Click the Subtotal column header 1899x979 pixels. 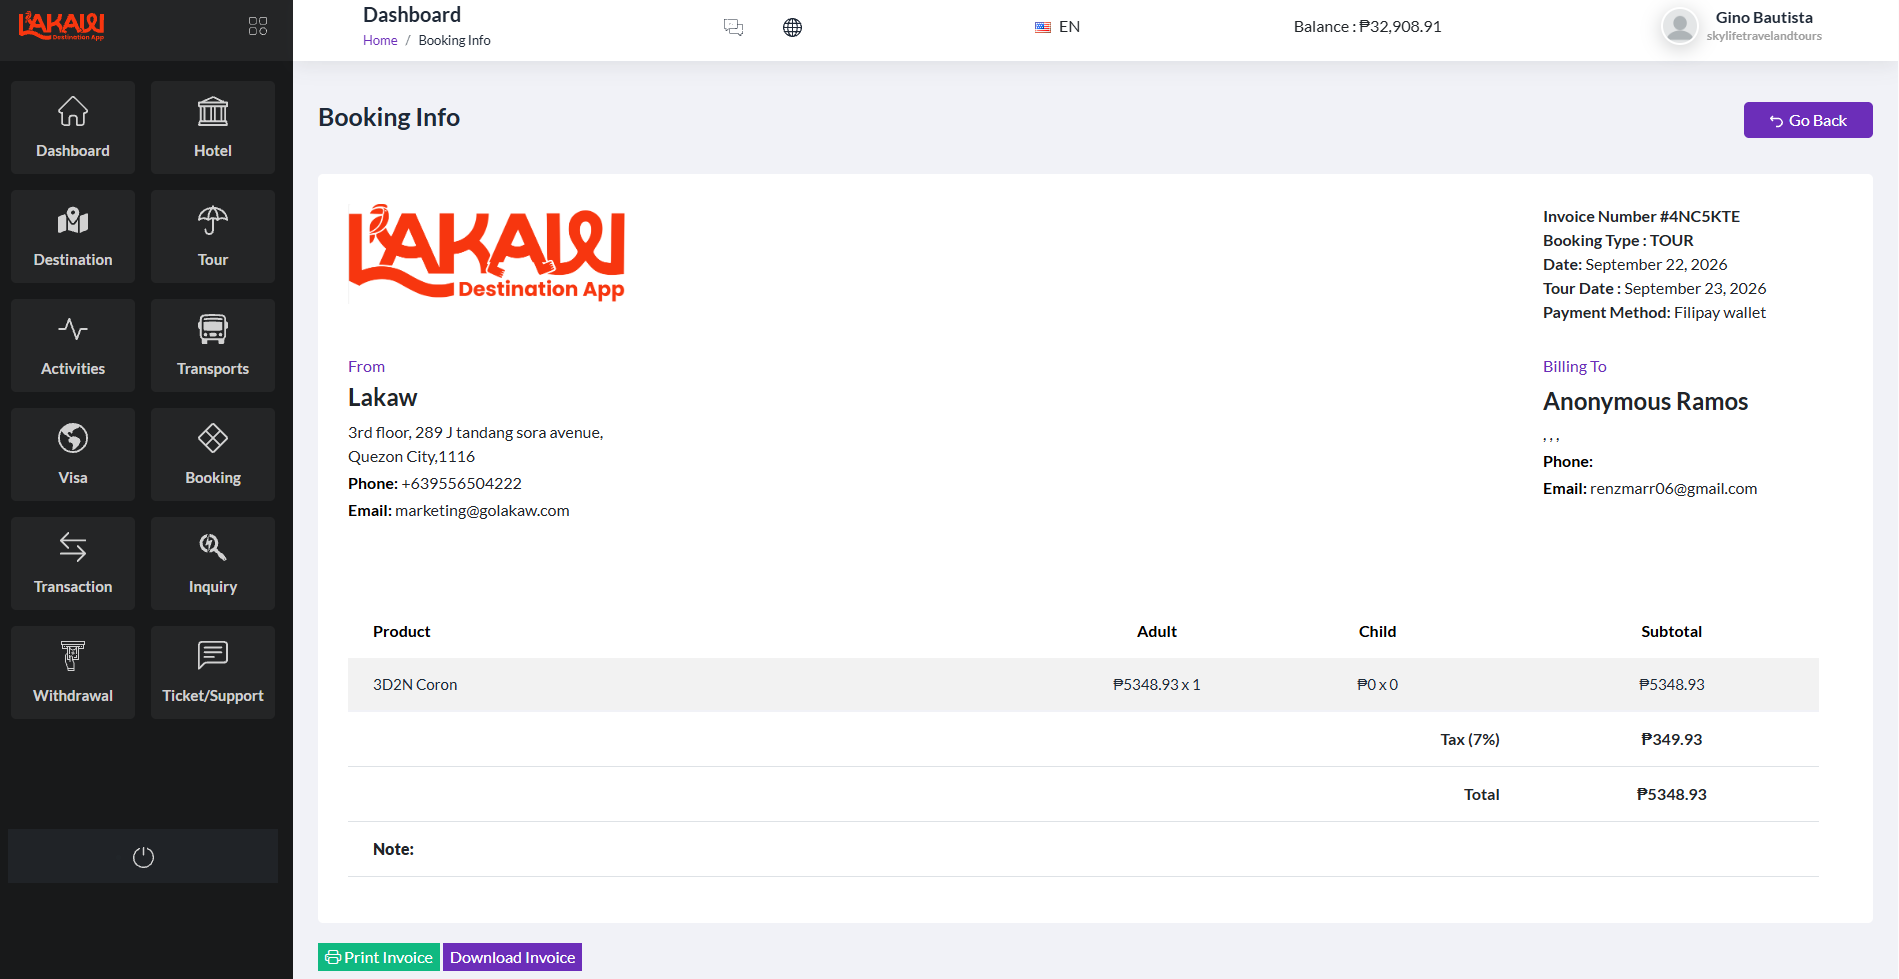(1671, 632)
